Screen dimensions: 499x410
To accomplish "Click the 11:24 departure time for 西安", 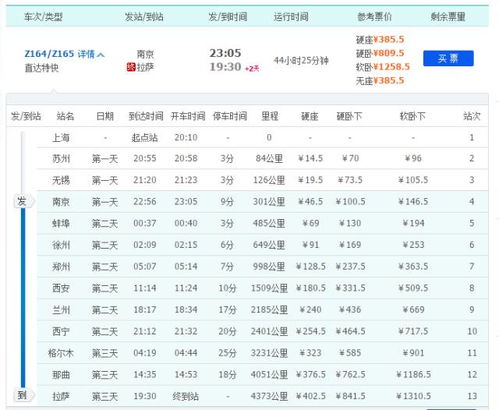I will pos(186,288).
